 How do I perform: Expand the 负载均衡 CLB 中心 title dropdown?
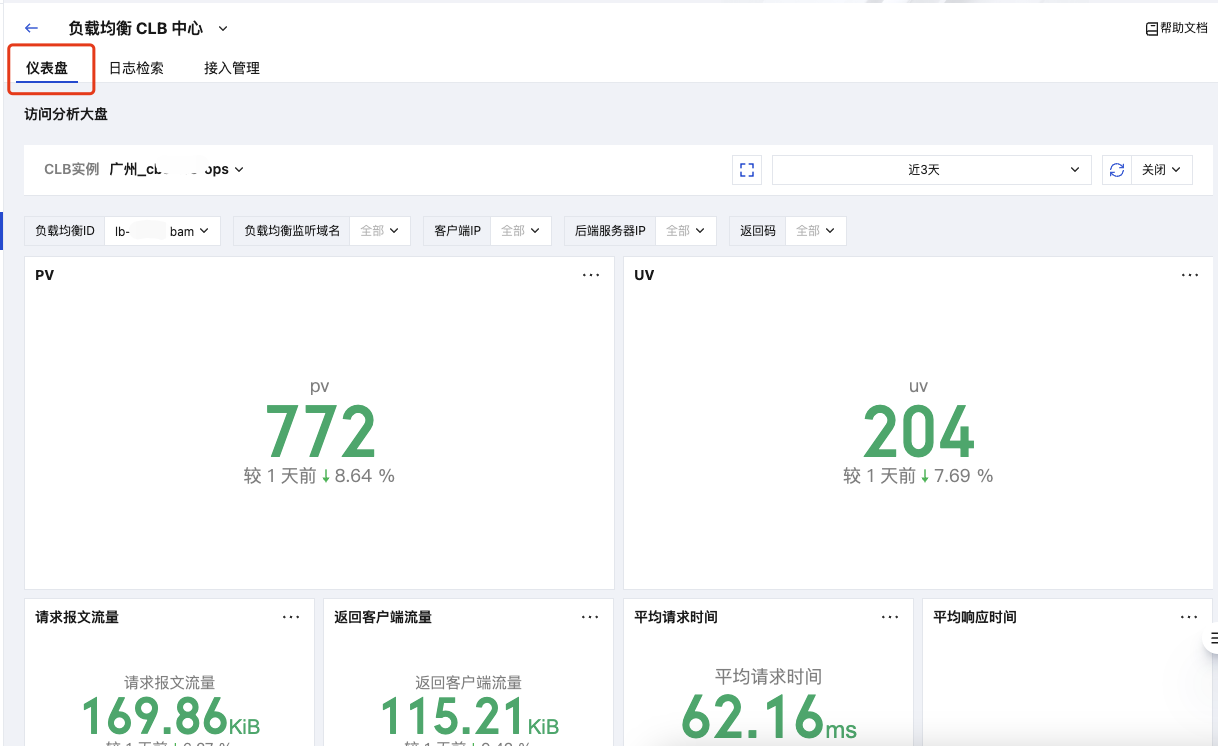[x=222, y=29]
